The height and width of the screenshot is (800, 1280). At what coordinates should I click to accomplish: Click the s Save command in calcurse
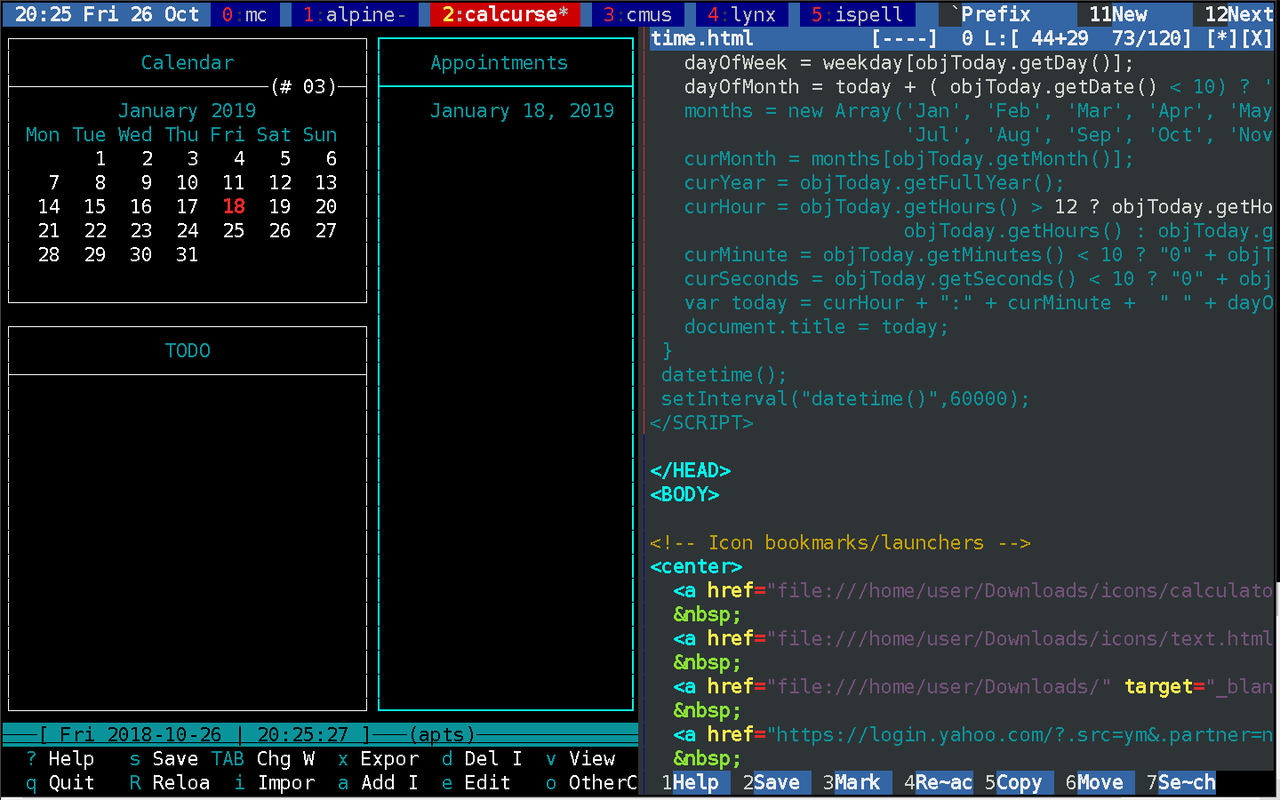click(164, 758)
